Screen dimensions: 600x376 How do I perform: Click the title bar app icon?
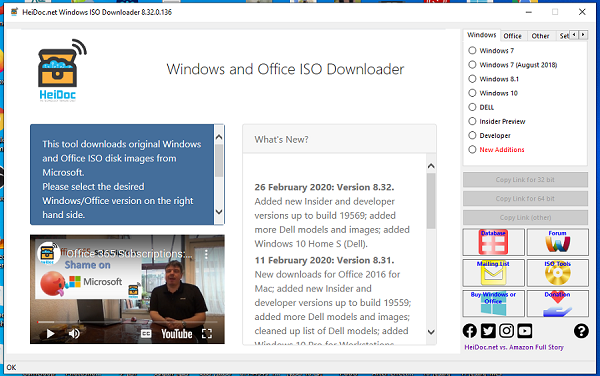(14, 12)
